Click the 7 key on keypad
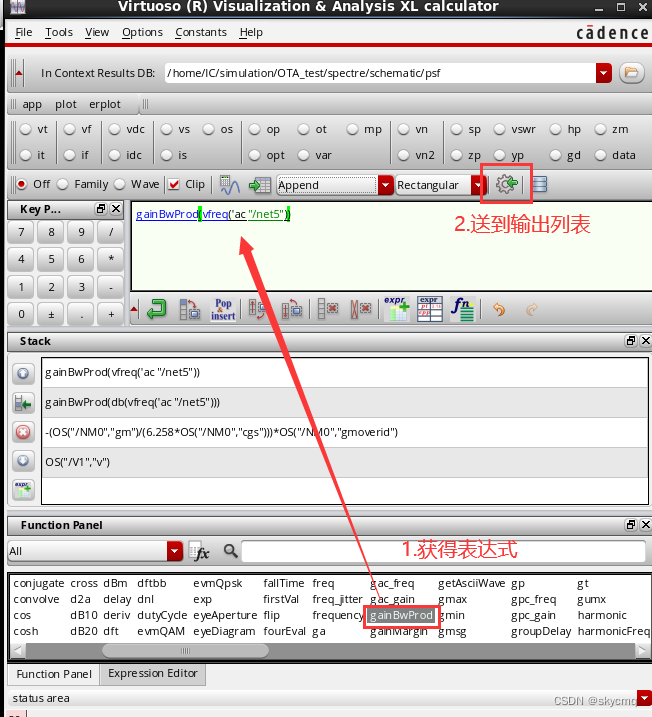Screen dimensions: 652x717 (21, 232)
